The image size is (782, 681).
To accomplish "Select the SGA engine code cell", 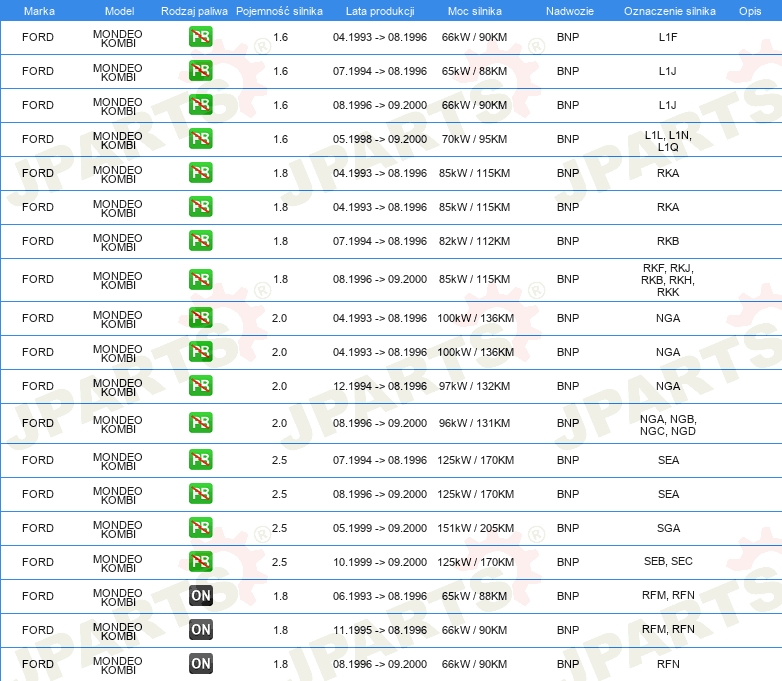I will [668, 528].
